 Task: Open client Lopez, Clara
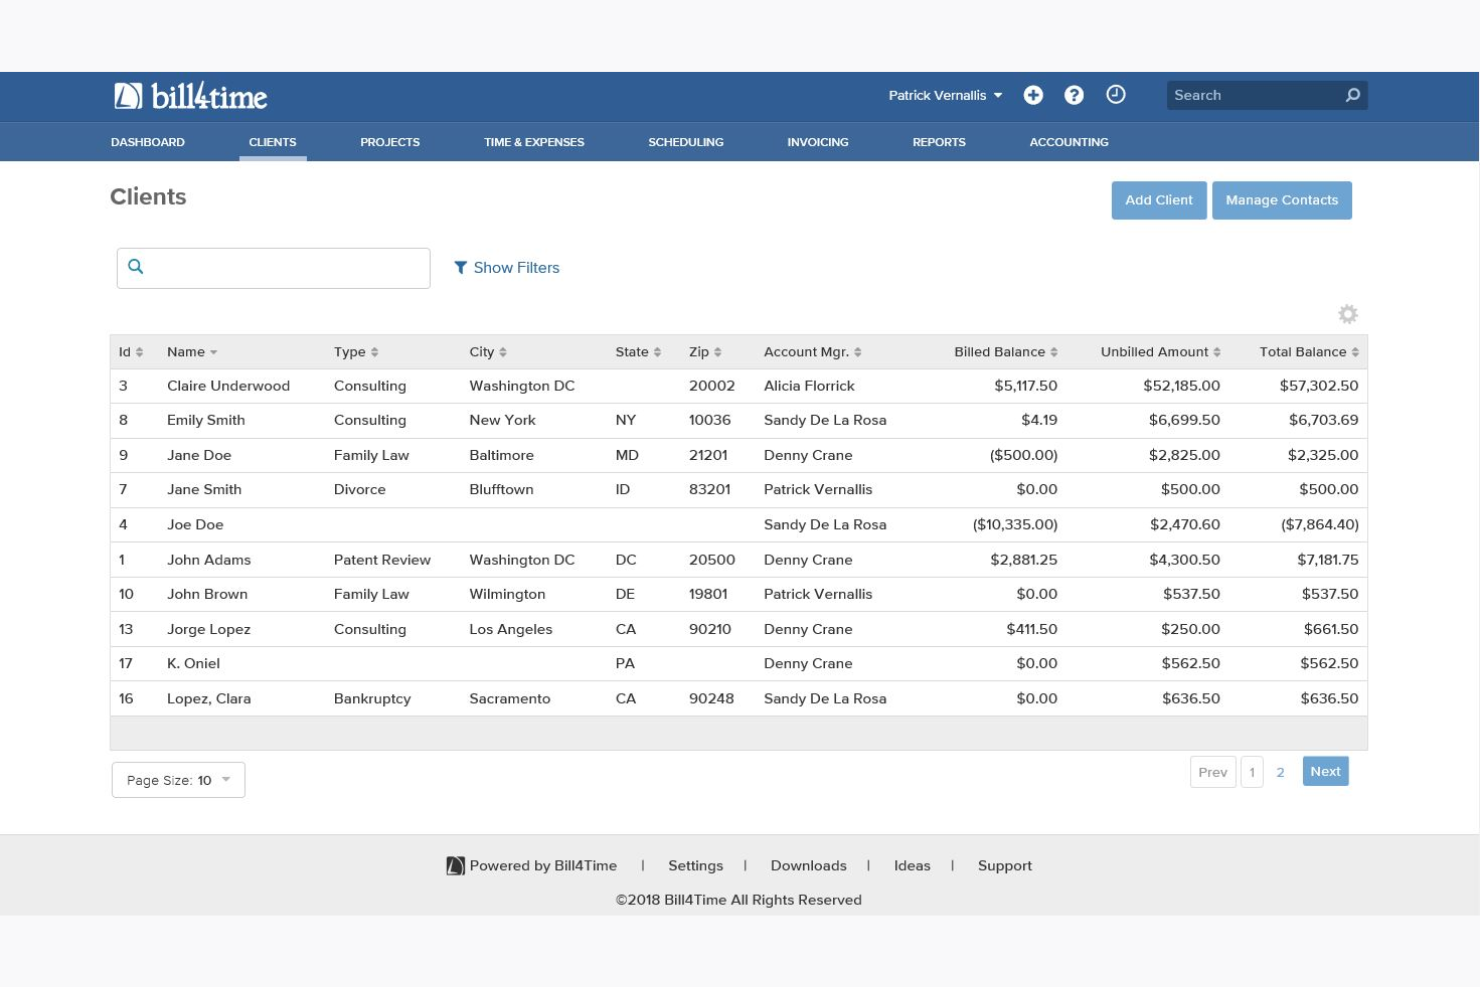tap(209, 699)
